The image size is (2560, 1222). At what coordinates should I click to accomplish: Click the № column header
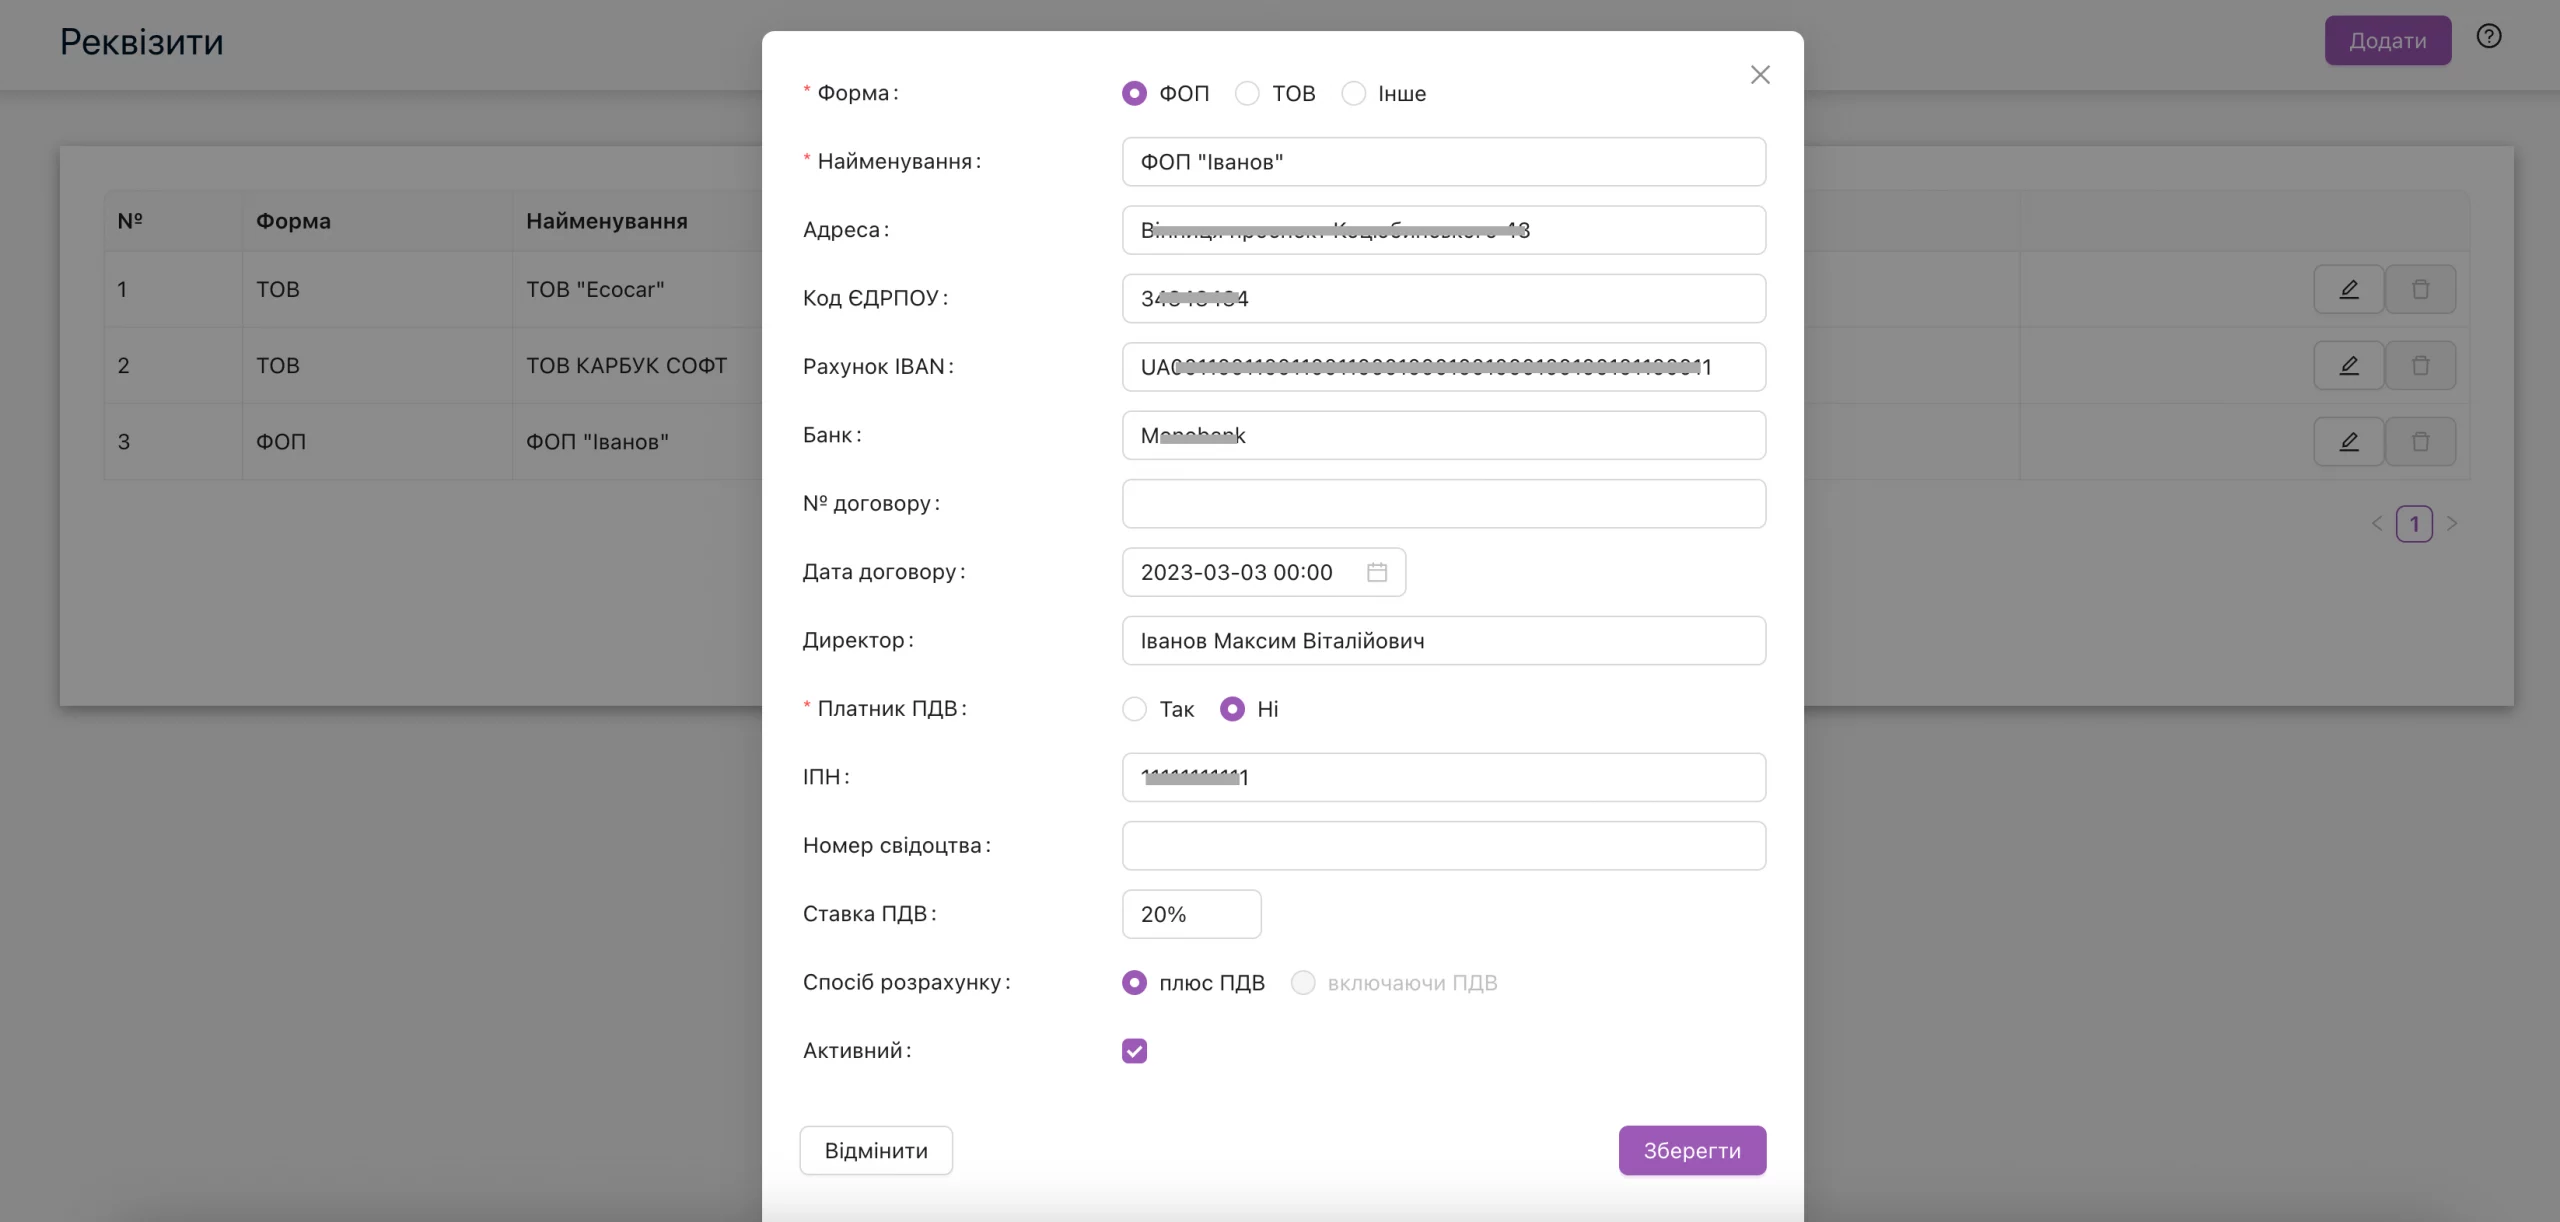coord(130,221)
